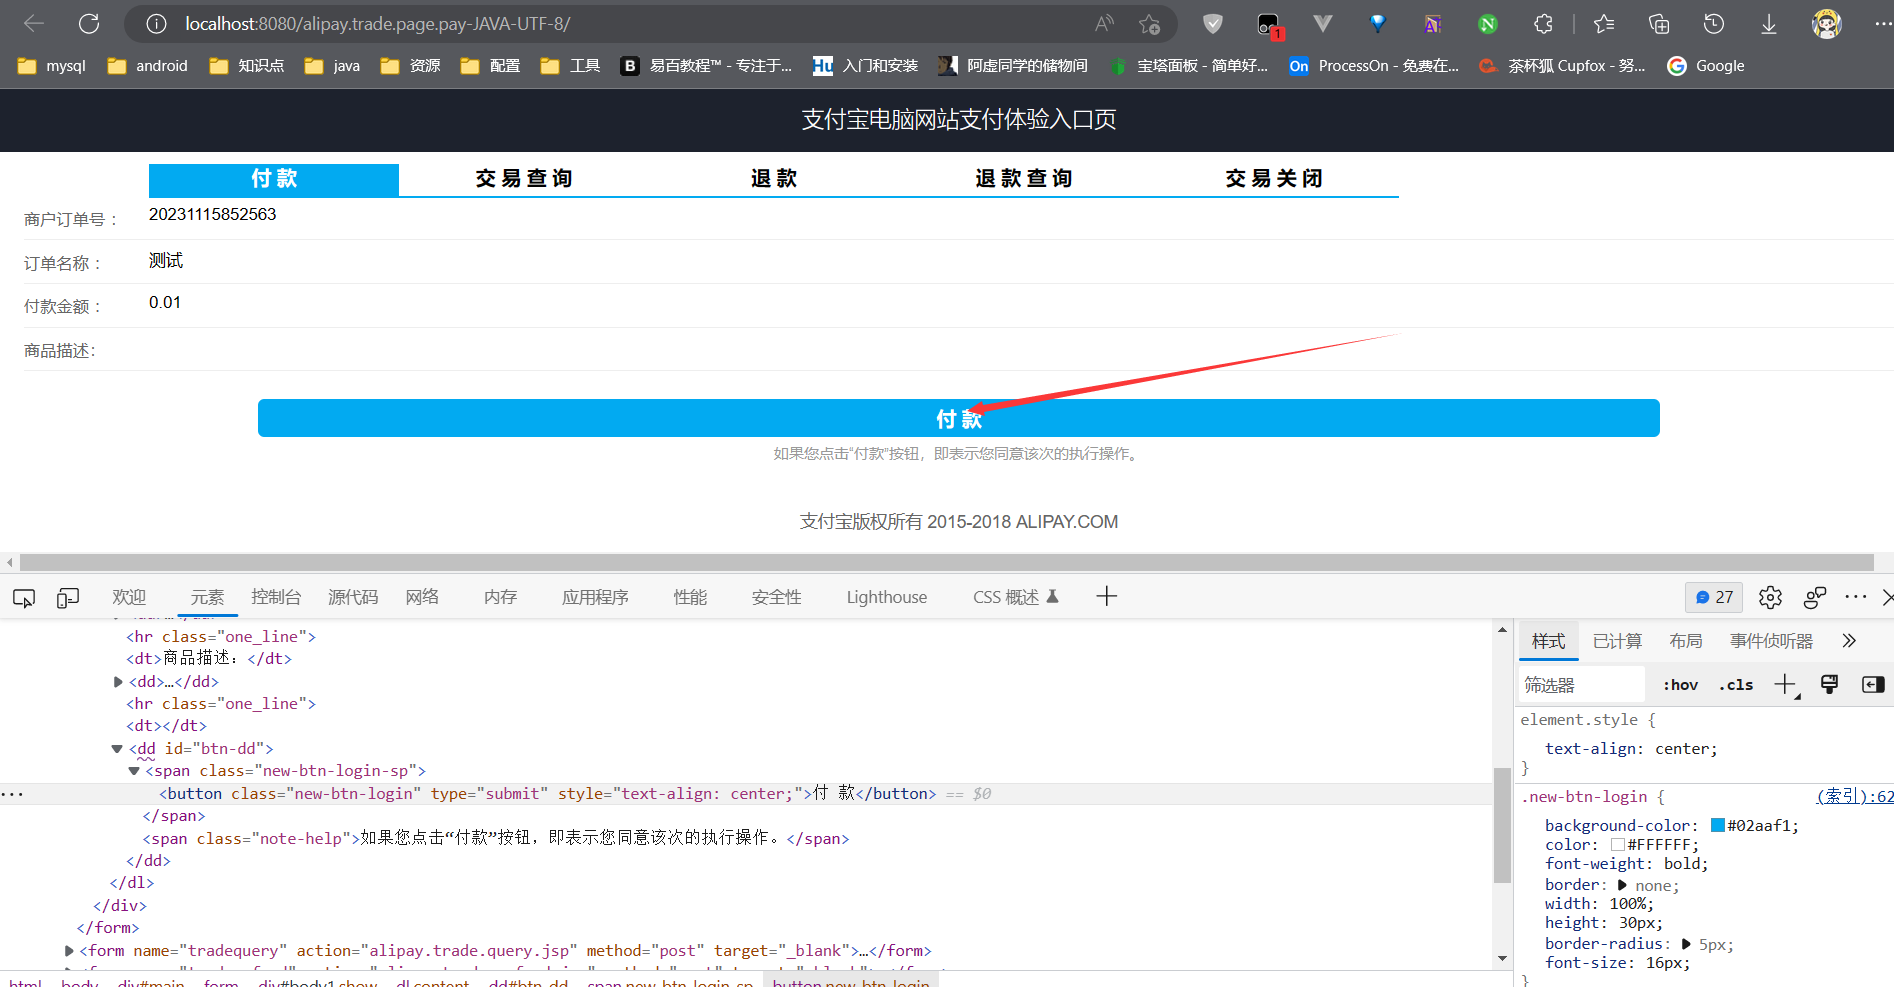
Task: Add a new style rule
Action: coord(1785,684)
